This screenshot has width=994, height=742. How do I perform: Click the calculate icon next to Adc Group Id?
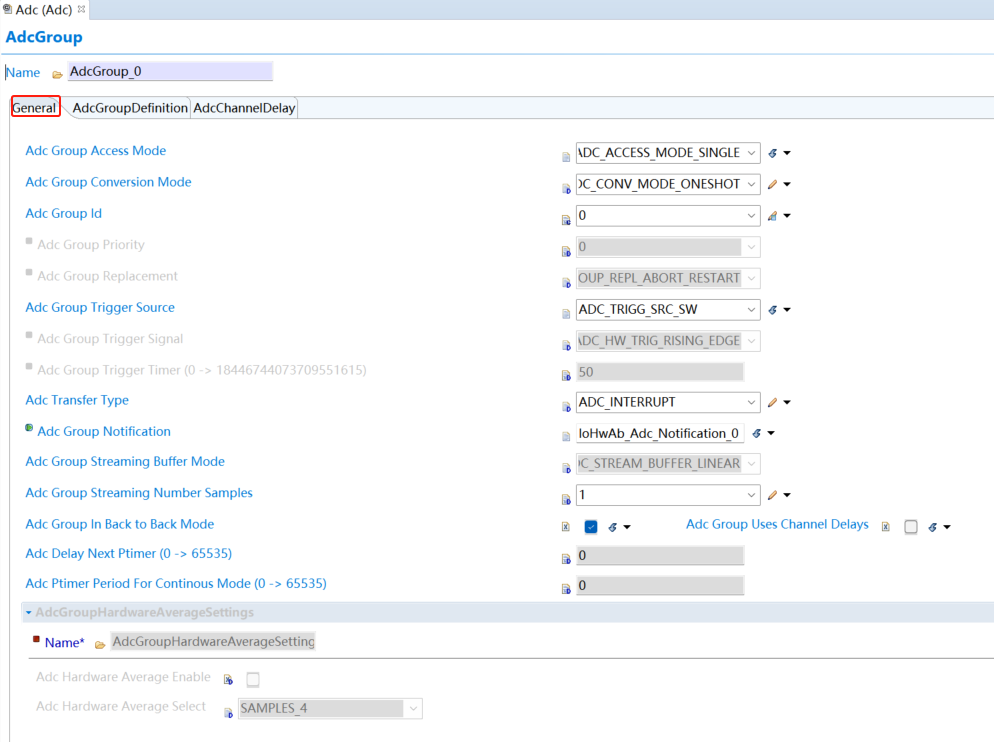[x=772, y=216]
